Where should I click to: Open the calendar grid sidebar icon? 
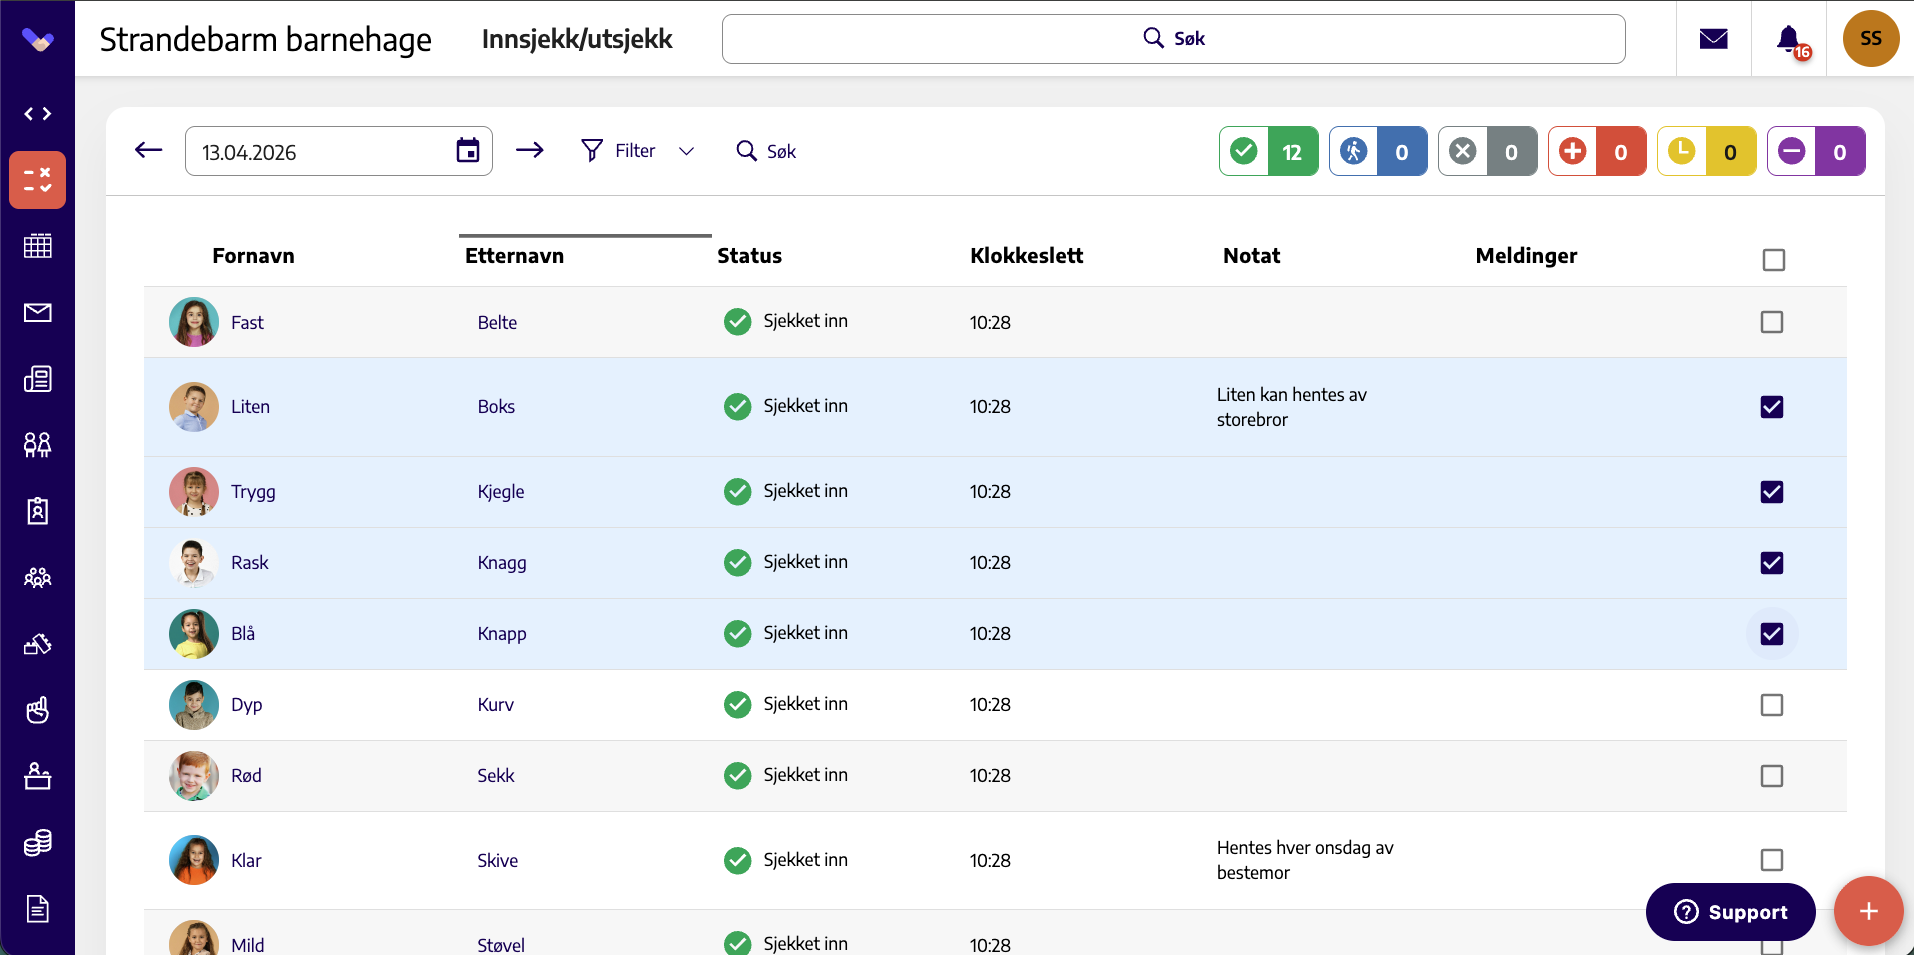point(37,246)
